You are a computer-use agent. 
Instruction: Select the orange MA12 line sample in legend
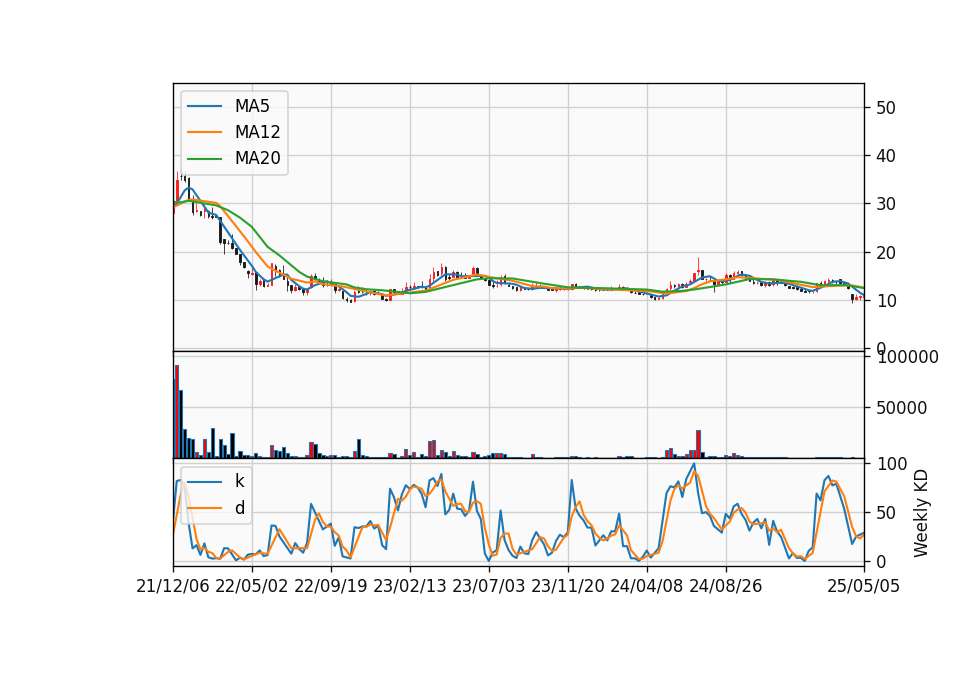pyautogui.click(x=204, y=132)
